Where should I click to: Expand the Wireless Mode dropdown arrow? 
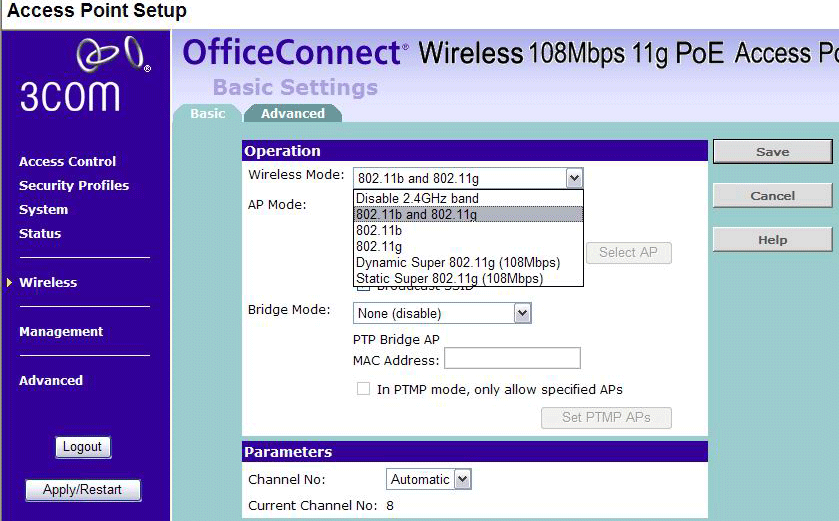click(x=573, y=178)
